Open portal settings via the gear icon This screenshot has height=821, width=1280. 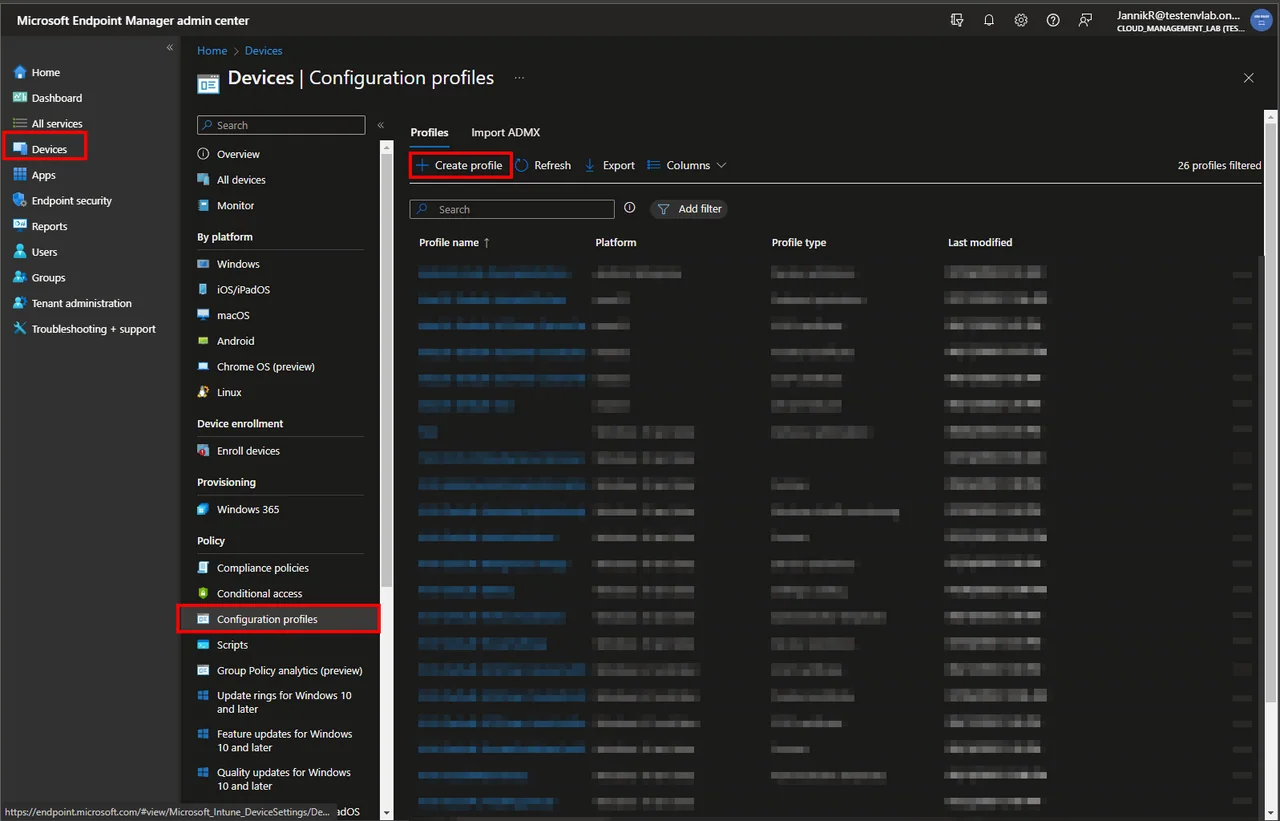pyautogui.click(x=1021, y=20)
